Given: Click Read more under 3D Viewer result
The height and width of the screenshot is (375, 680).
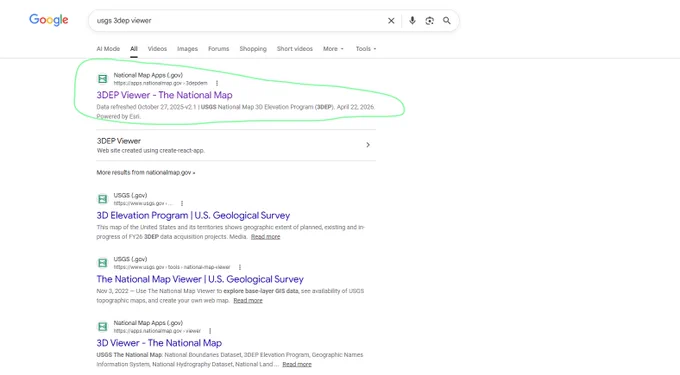Looking at the screenshot, I should click(297, 364).
